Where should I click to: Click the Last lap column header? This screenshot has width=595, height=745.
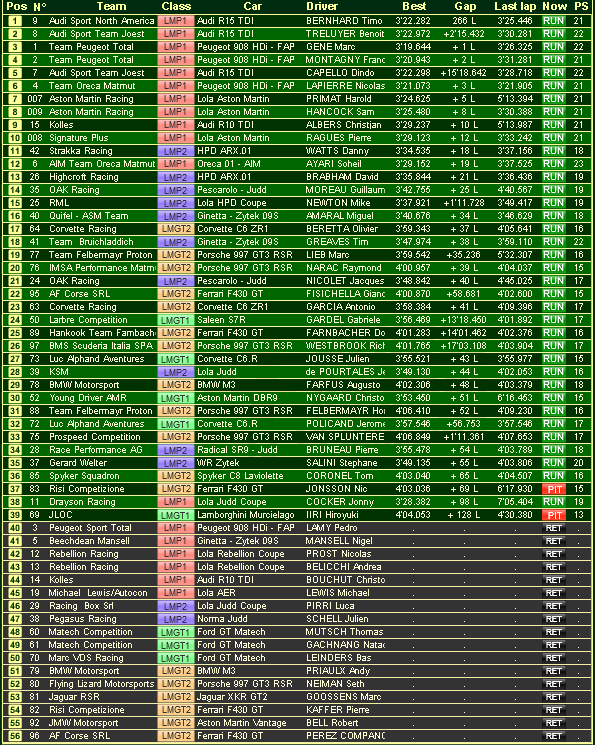coord(515,6)
